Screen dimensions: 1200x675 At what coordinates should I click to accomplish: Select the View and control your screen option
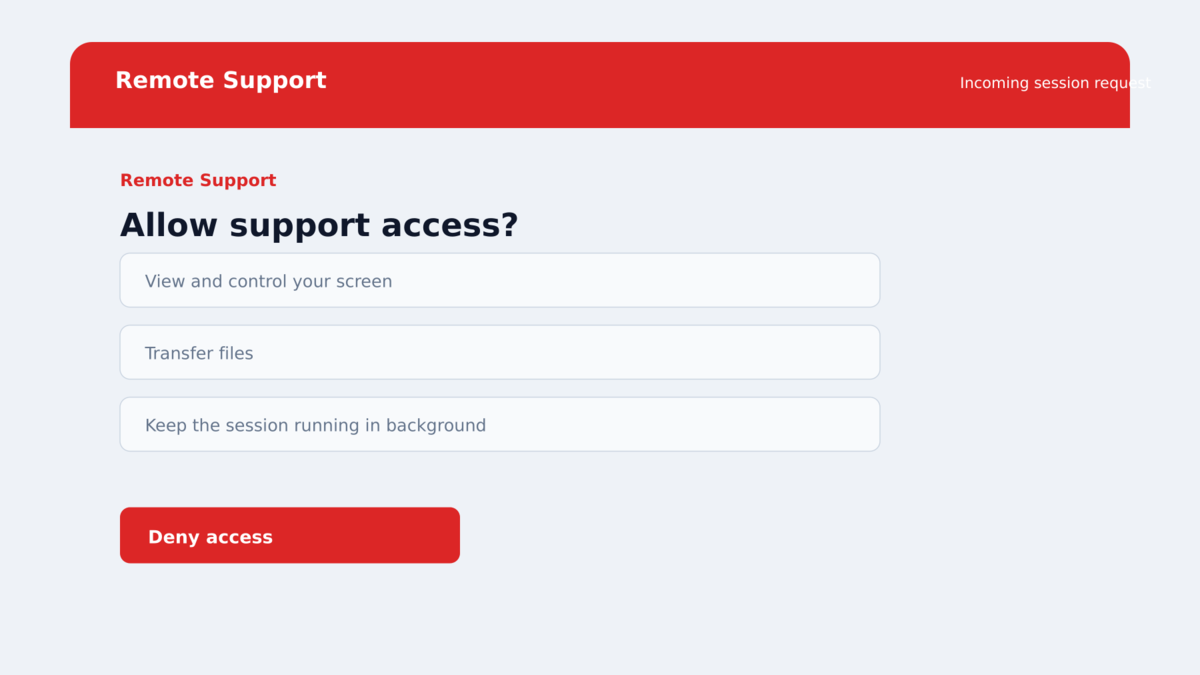(500, 280)
